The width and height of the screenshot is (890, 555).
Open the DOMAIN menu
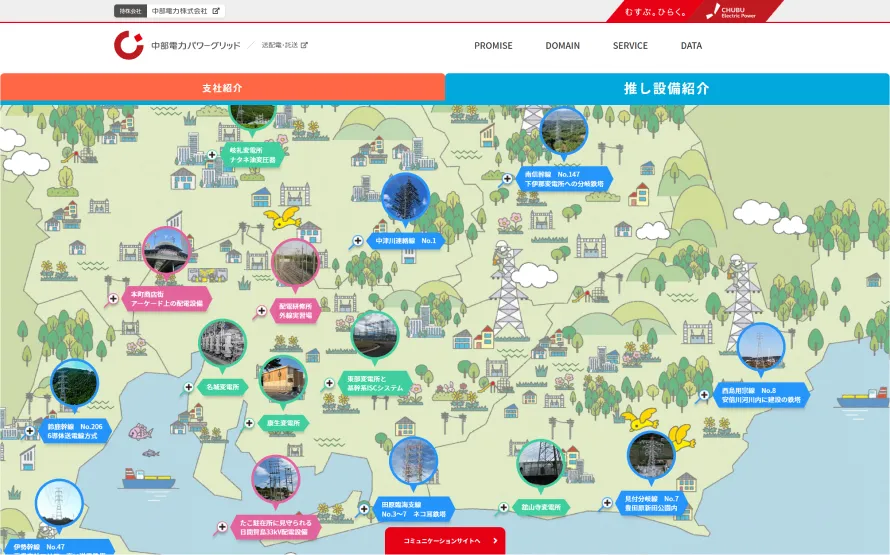click(562, 46)
